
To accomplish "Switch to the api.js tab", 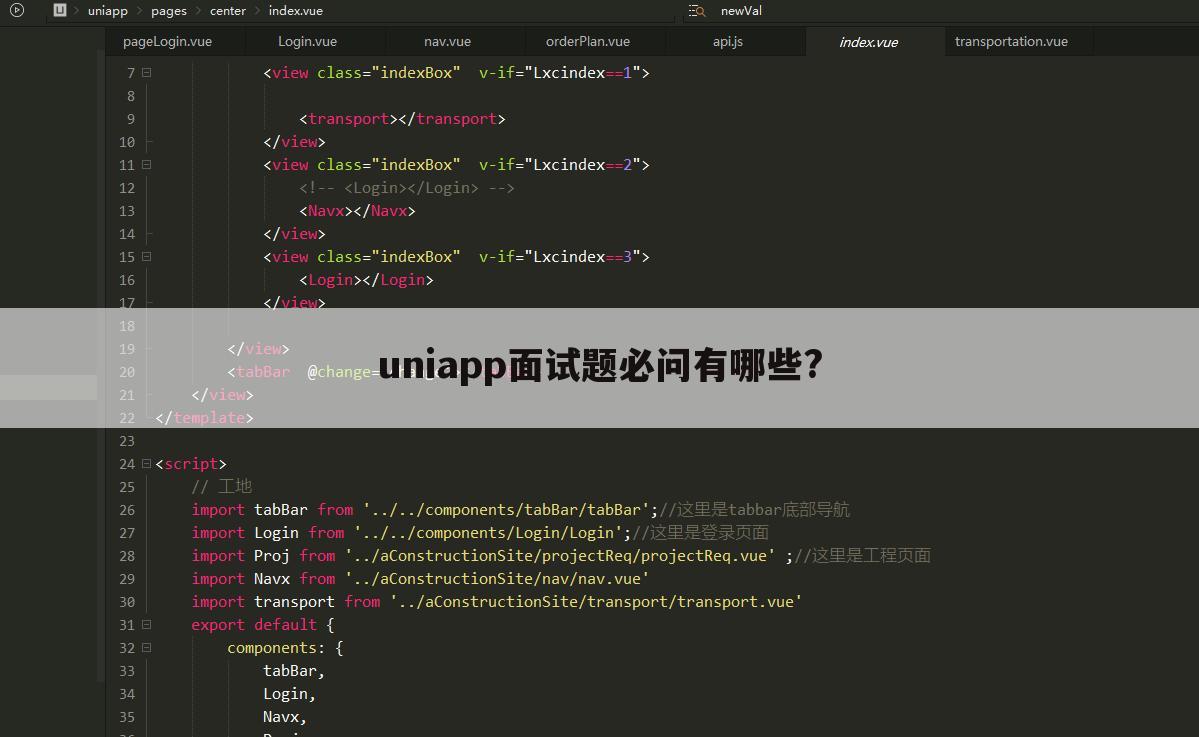I will click(x=727, y=41).
